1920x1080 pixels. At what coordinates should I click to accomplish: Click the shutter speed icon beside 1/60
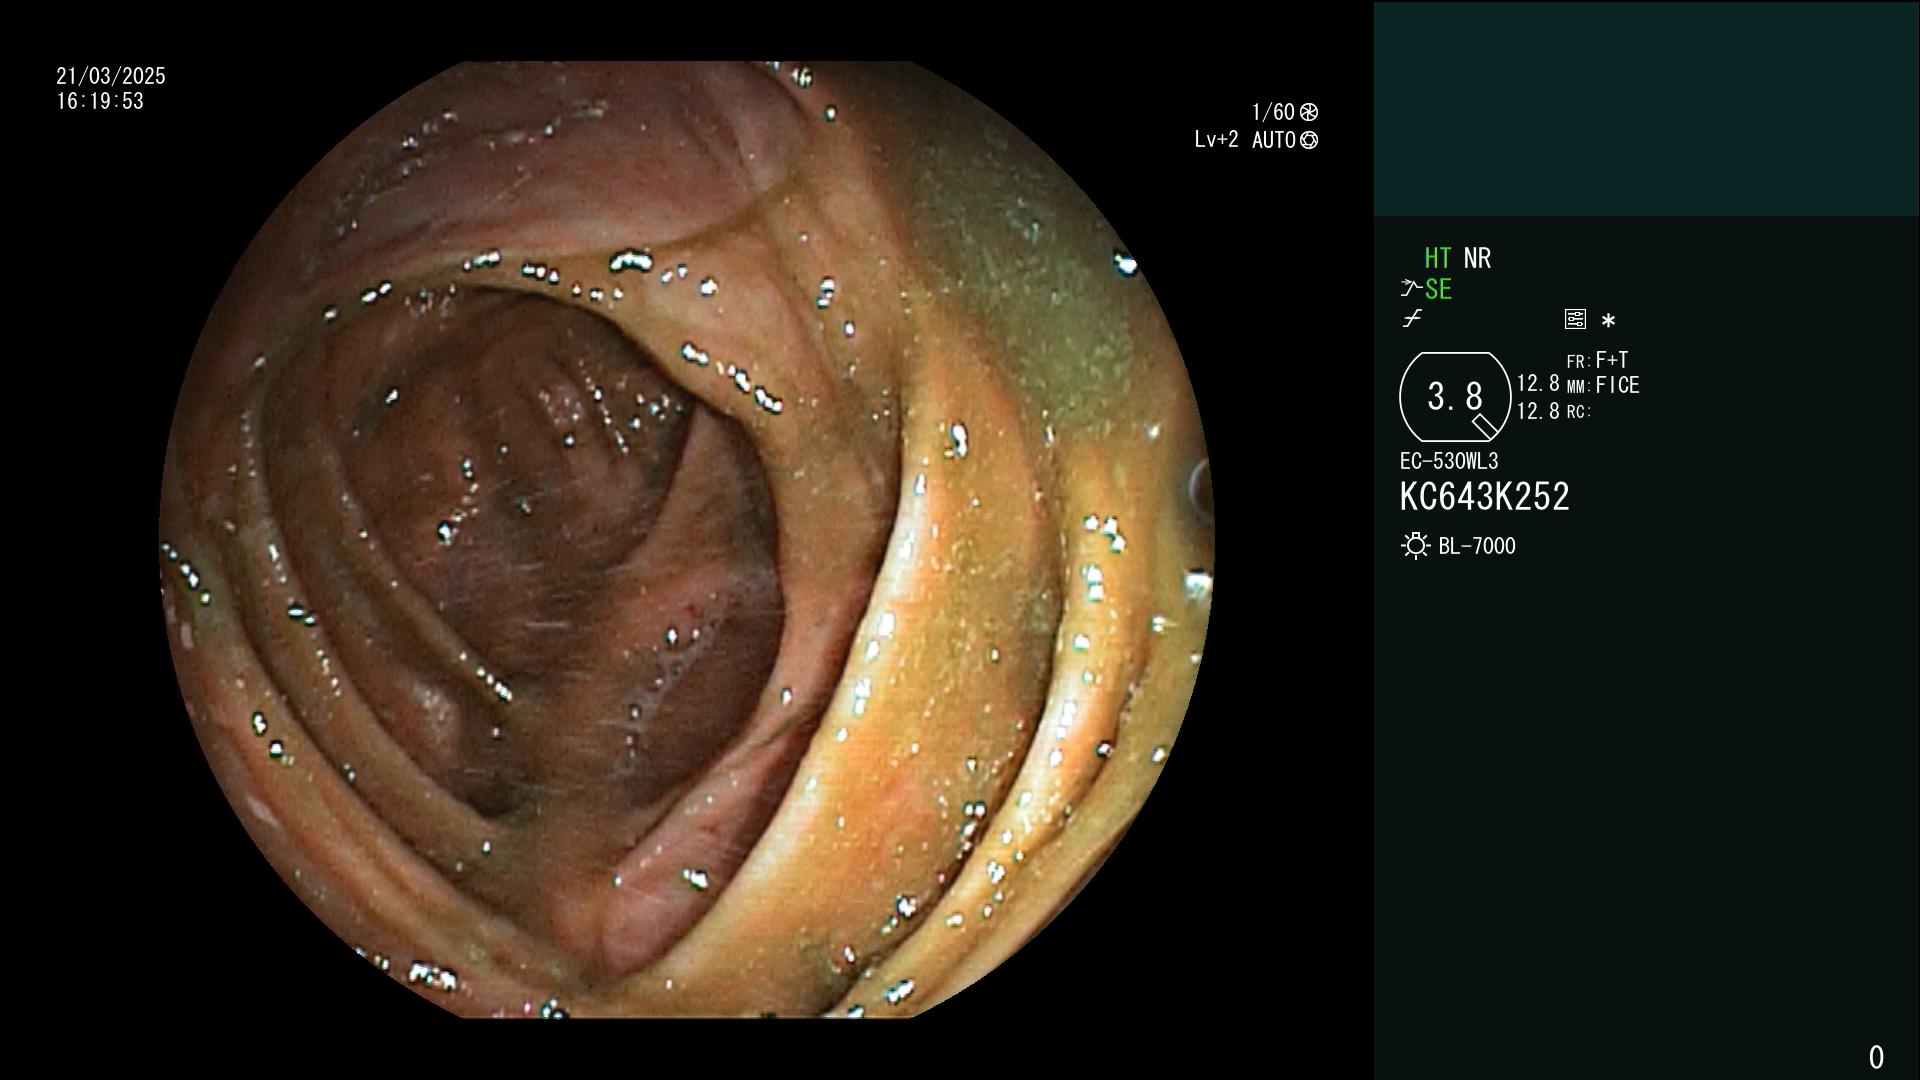coord(1309,112)
